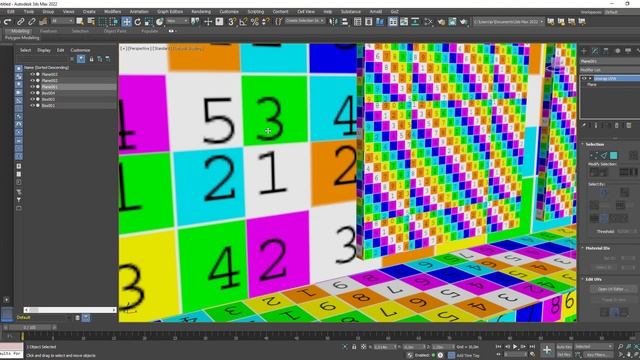Hide Box004 using its eye icon

[33, 93]
